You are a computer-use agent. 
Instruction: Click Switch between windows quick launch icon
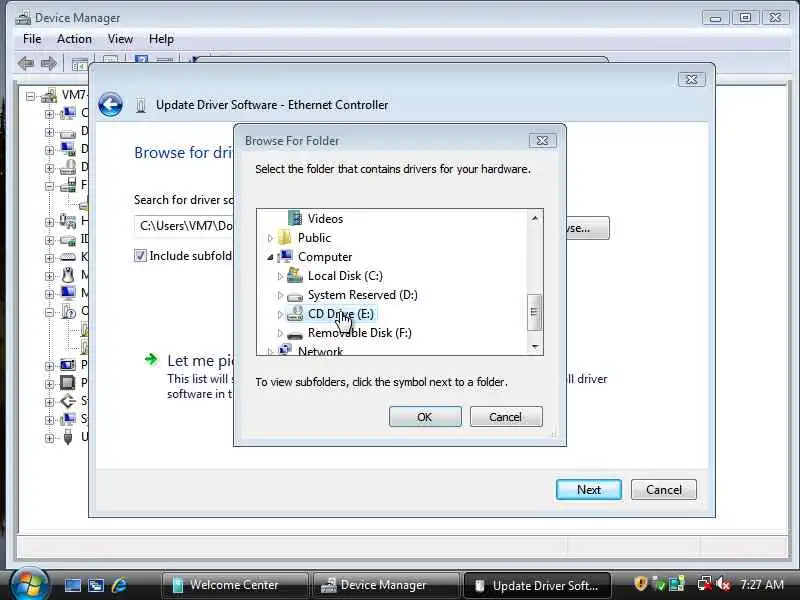tap(96, 585)
